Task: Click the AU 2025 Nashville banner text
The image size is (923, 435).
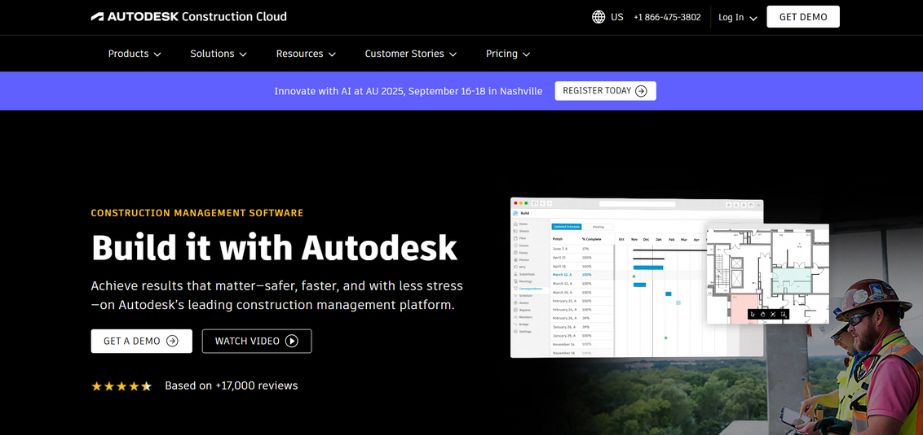Action: (409, 91)
